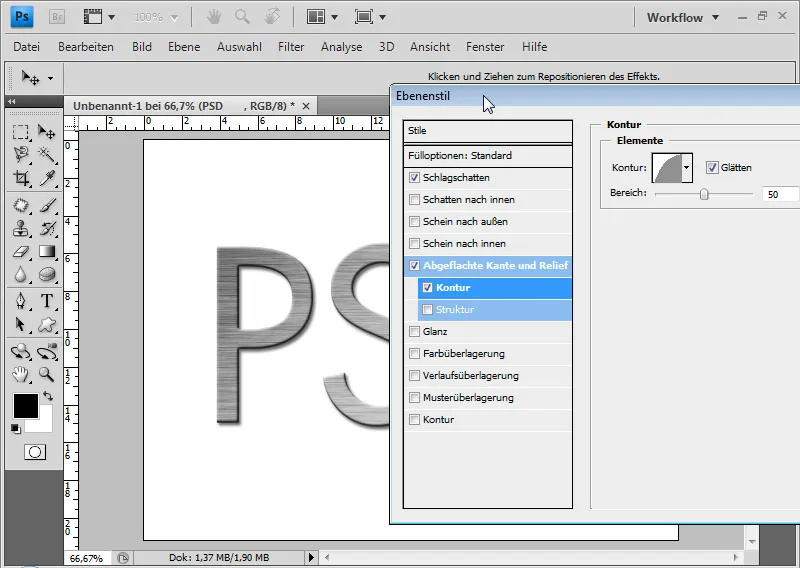Open the Ebene menu
800x568 pixels.
[184, 46]
